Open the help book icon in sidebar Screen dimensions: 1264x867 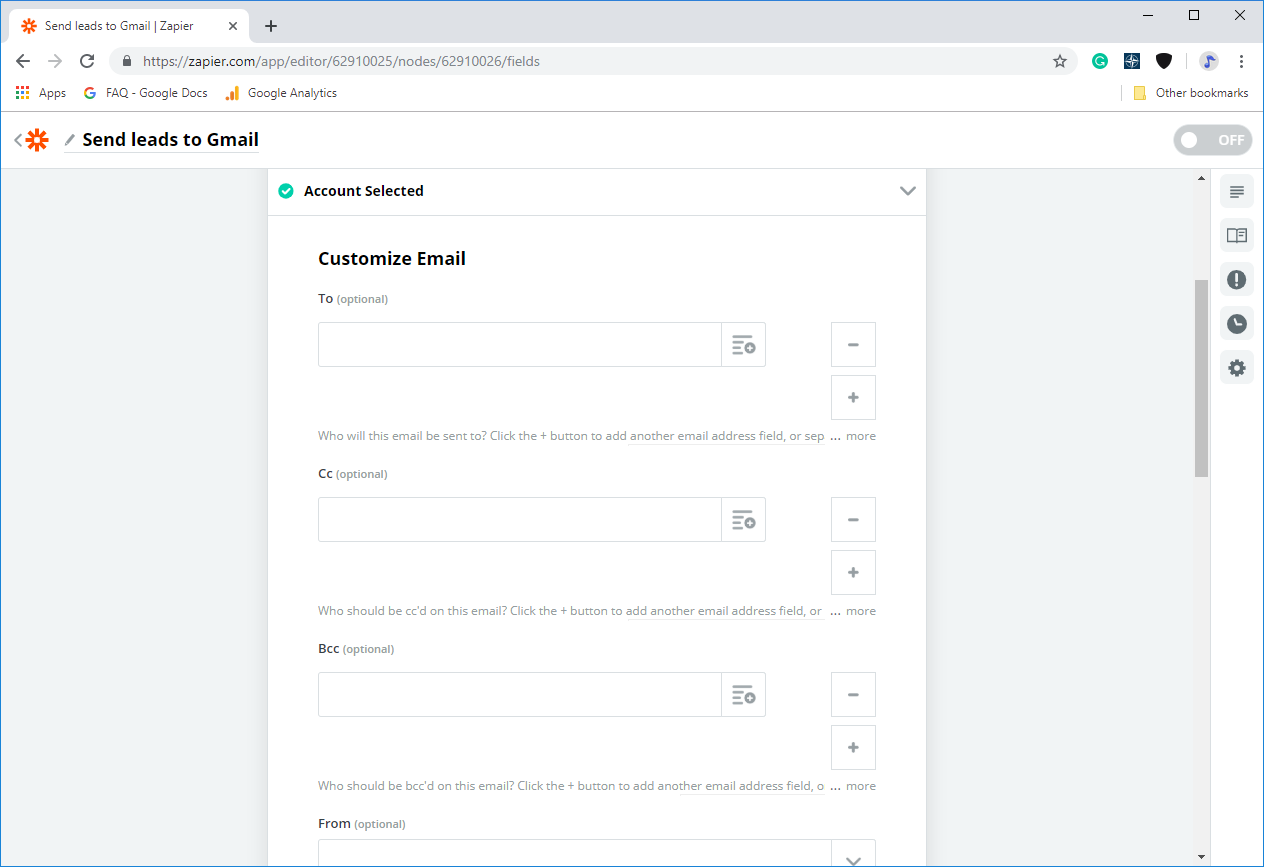coord(1237,236)
